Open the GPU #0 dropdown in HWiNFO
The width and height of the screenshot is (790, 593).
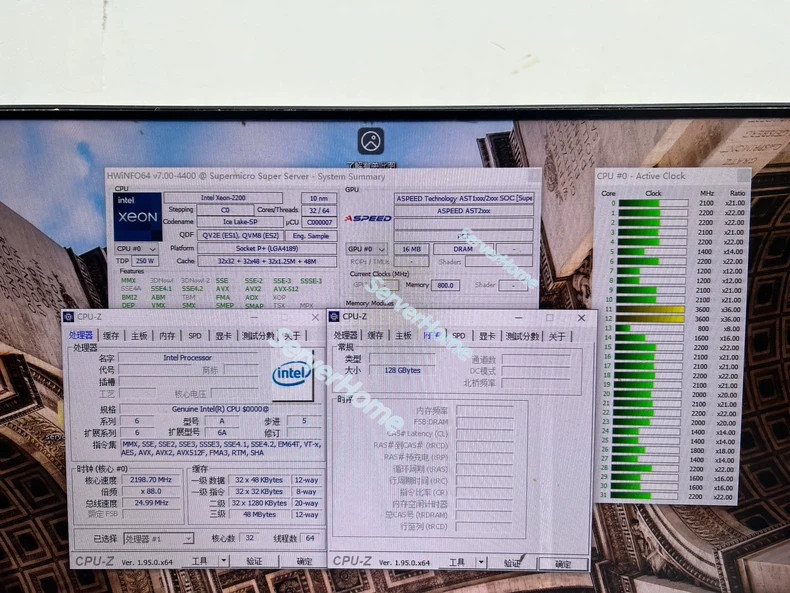366,249
